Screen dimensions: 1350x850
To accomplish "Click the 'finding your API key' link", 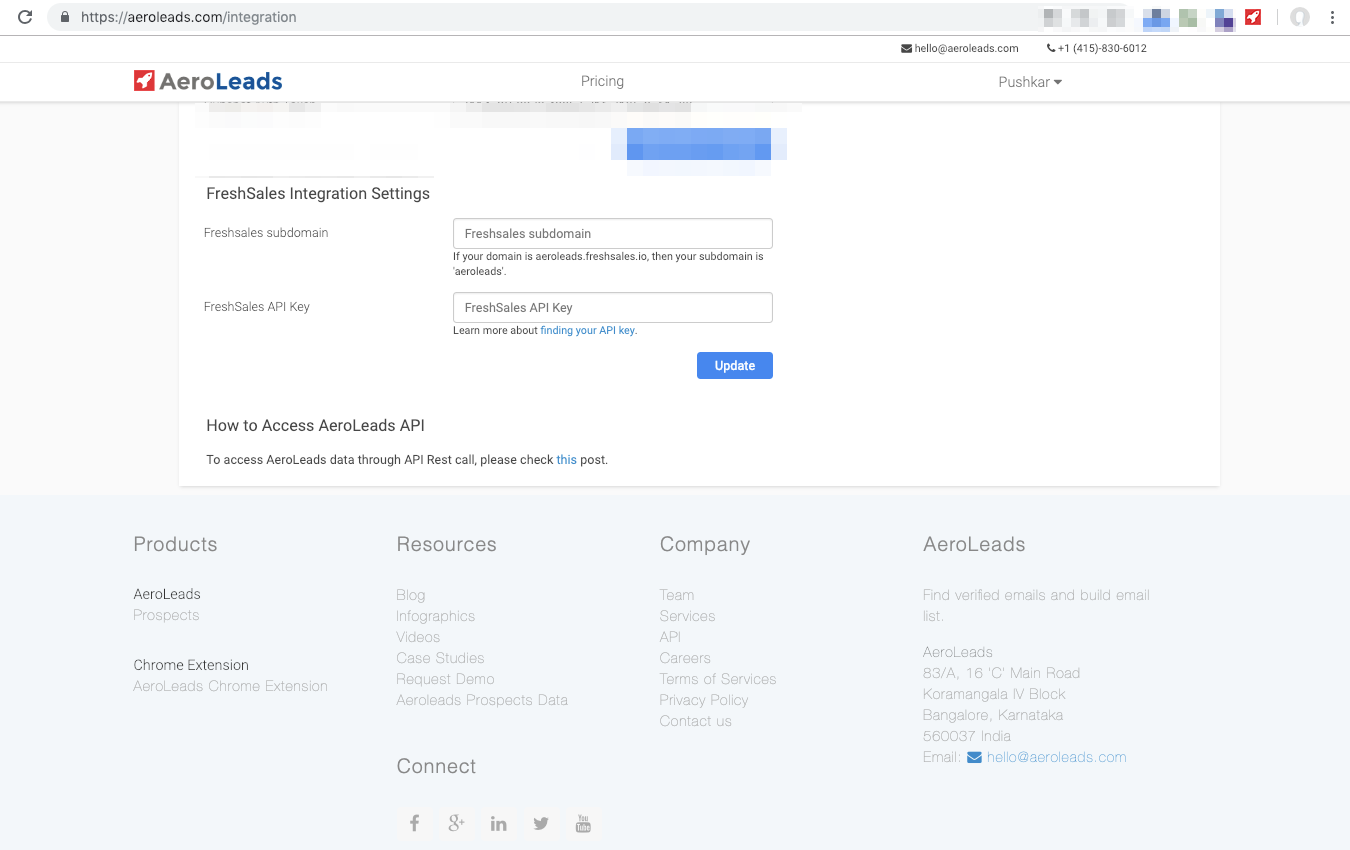I will pos(588,330).
